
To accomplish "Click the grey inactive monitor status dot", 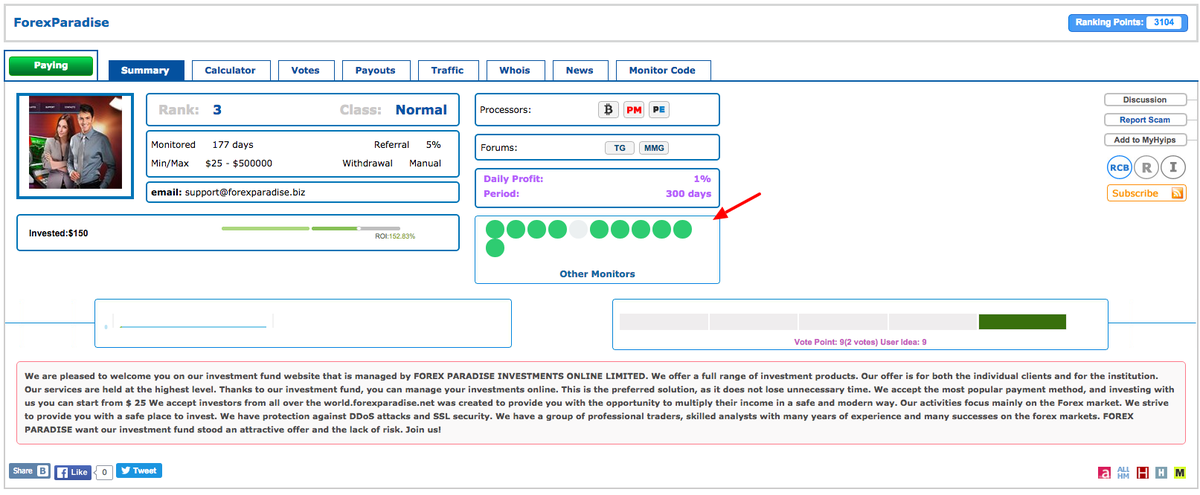I will click(x=578, y=229).
